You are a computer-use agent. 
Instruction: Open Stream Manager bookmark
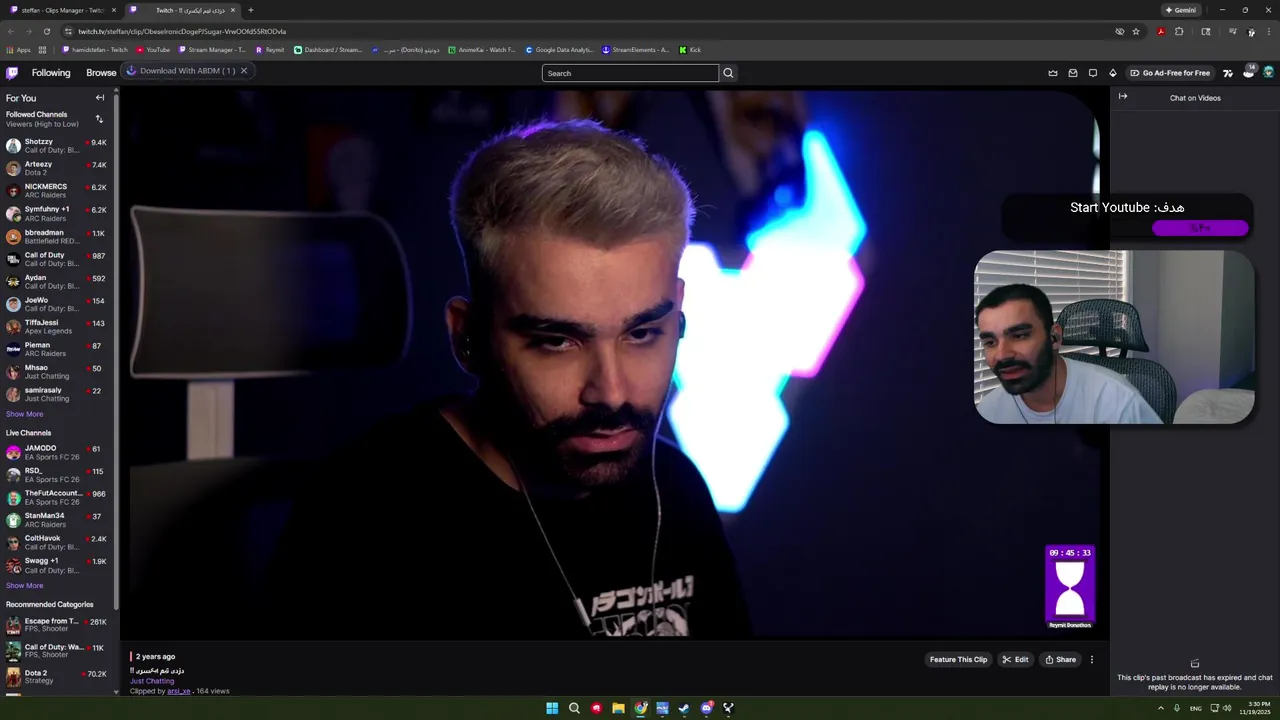pyautogui.click(x=212, y=50)
